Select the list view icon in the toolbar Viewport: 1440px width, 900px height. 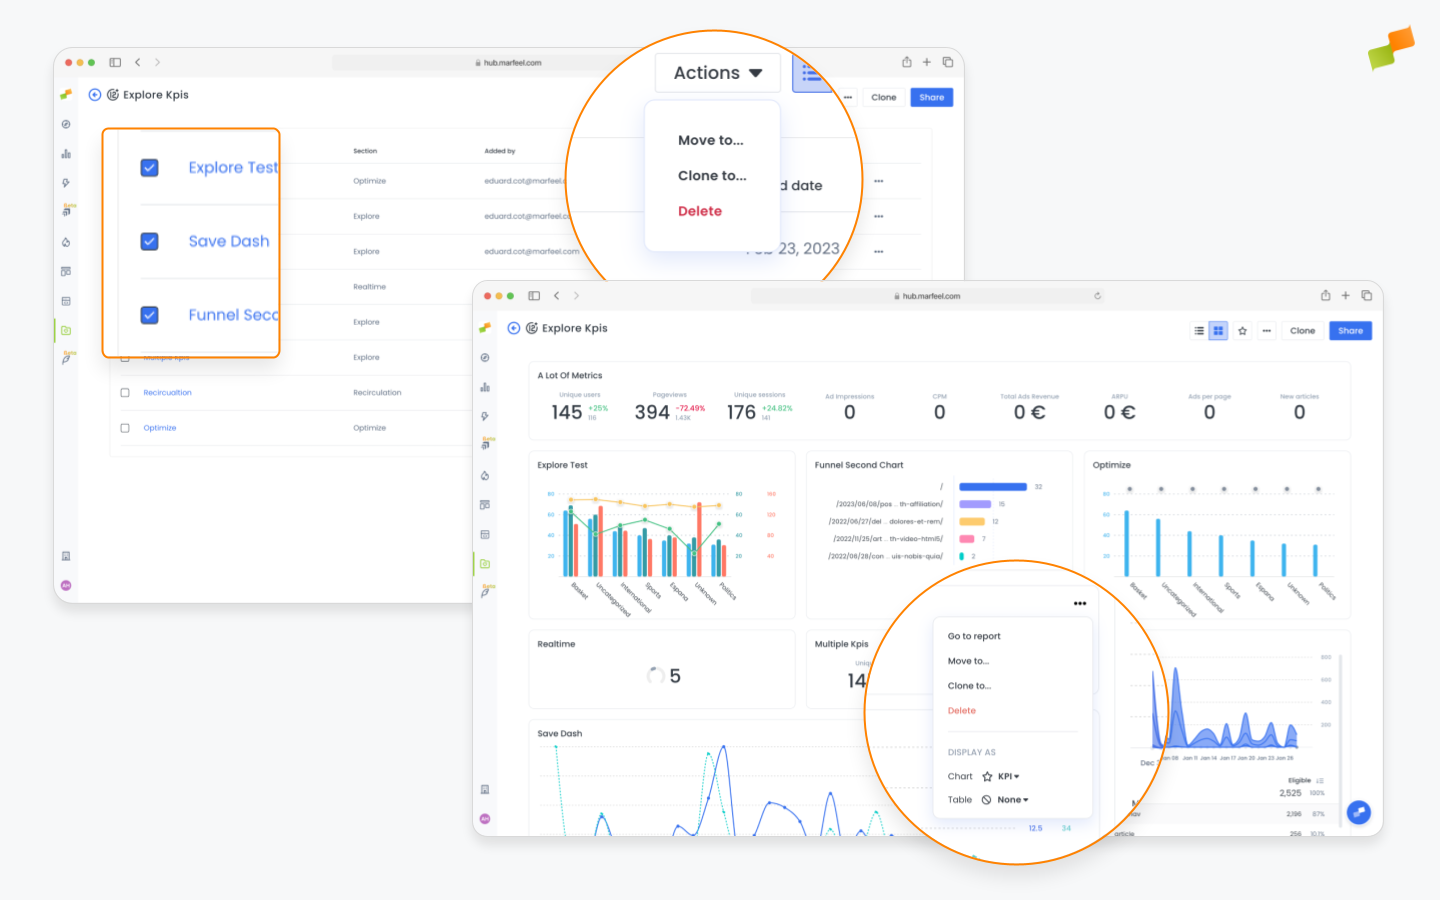click(x=1200, y=330)
